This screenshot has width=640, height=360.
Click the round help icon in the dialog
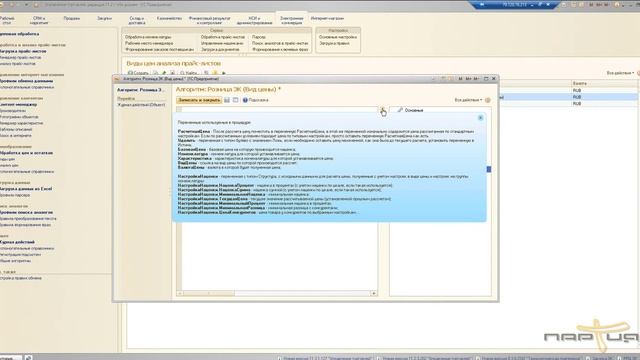point(487,100)
